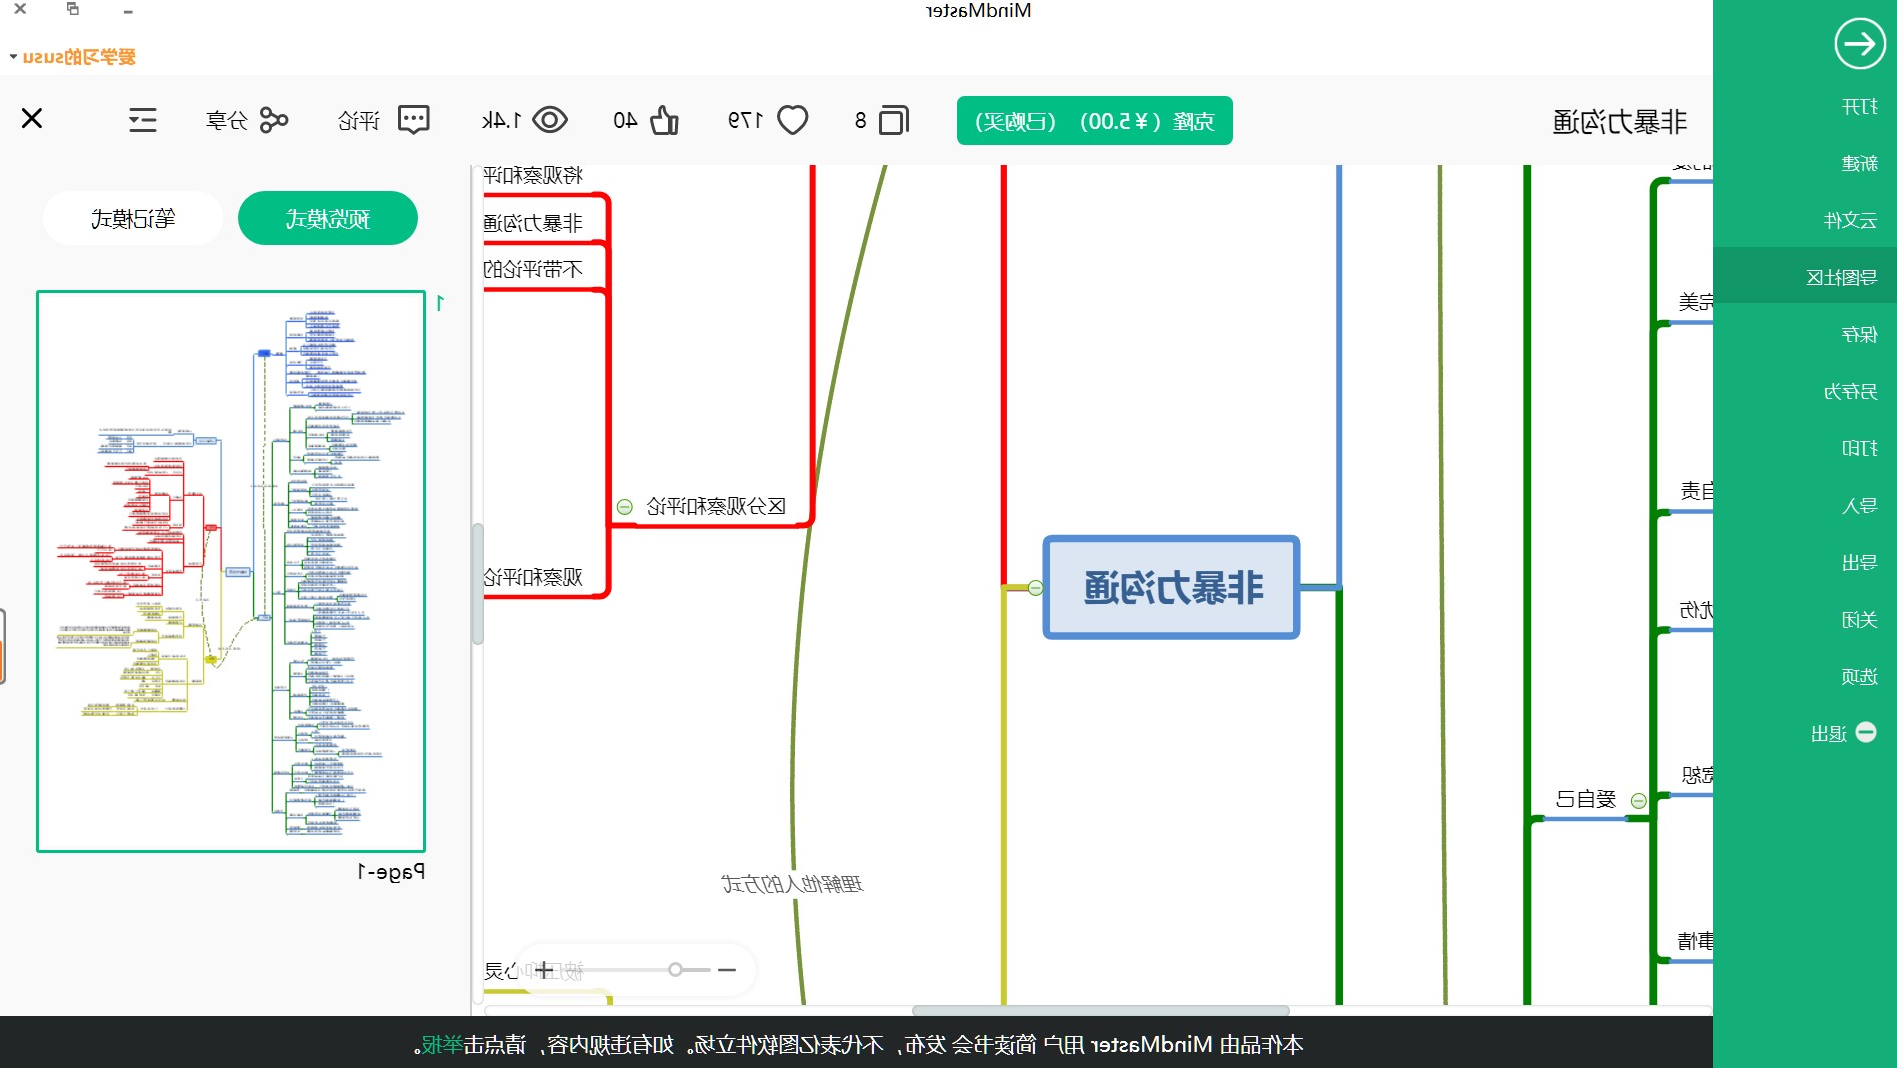This screenshot has height=1068, width=1897.
Task: Click the circled arrow back icon
Action: point(1859,44)
